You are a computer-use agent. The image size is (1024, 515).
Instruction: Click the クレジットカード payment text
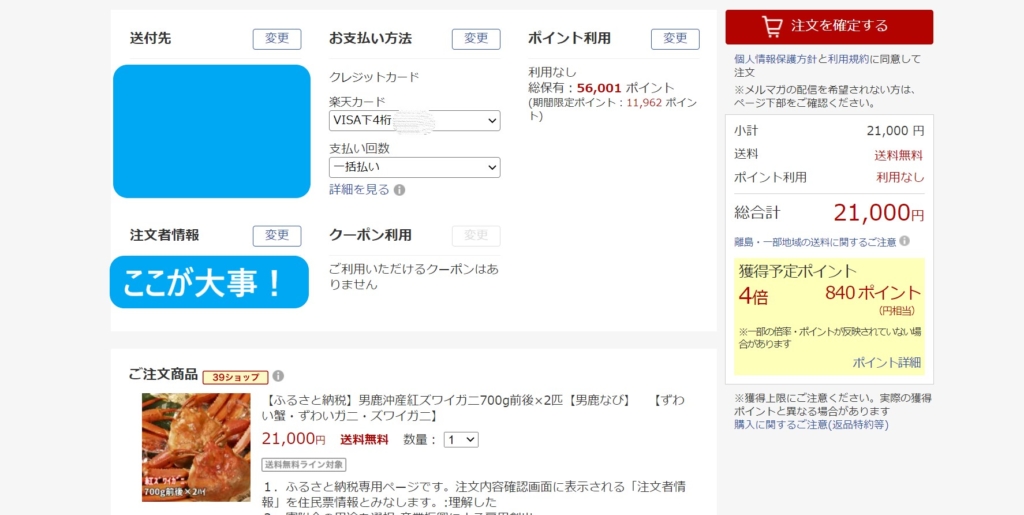click(374, 78)
